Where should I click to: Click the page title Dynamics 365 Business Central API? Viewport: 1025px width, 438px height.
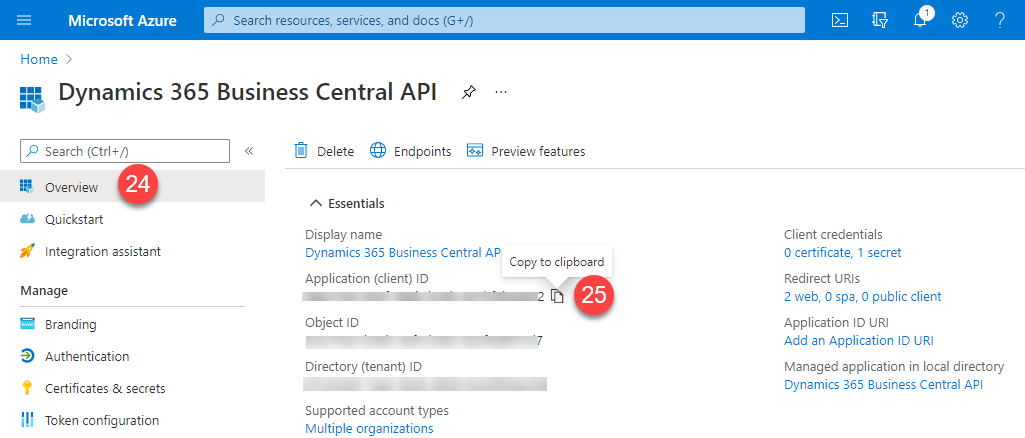click(x=247, y=92)
